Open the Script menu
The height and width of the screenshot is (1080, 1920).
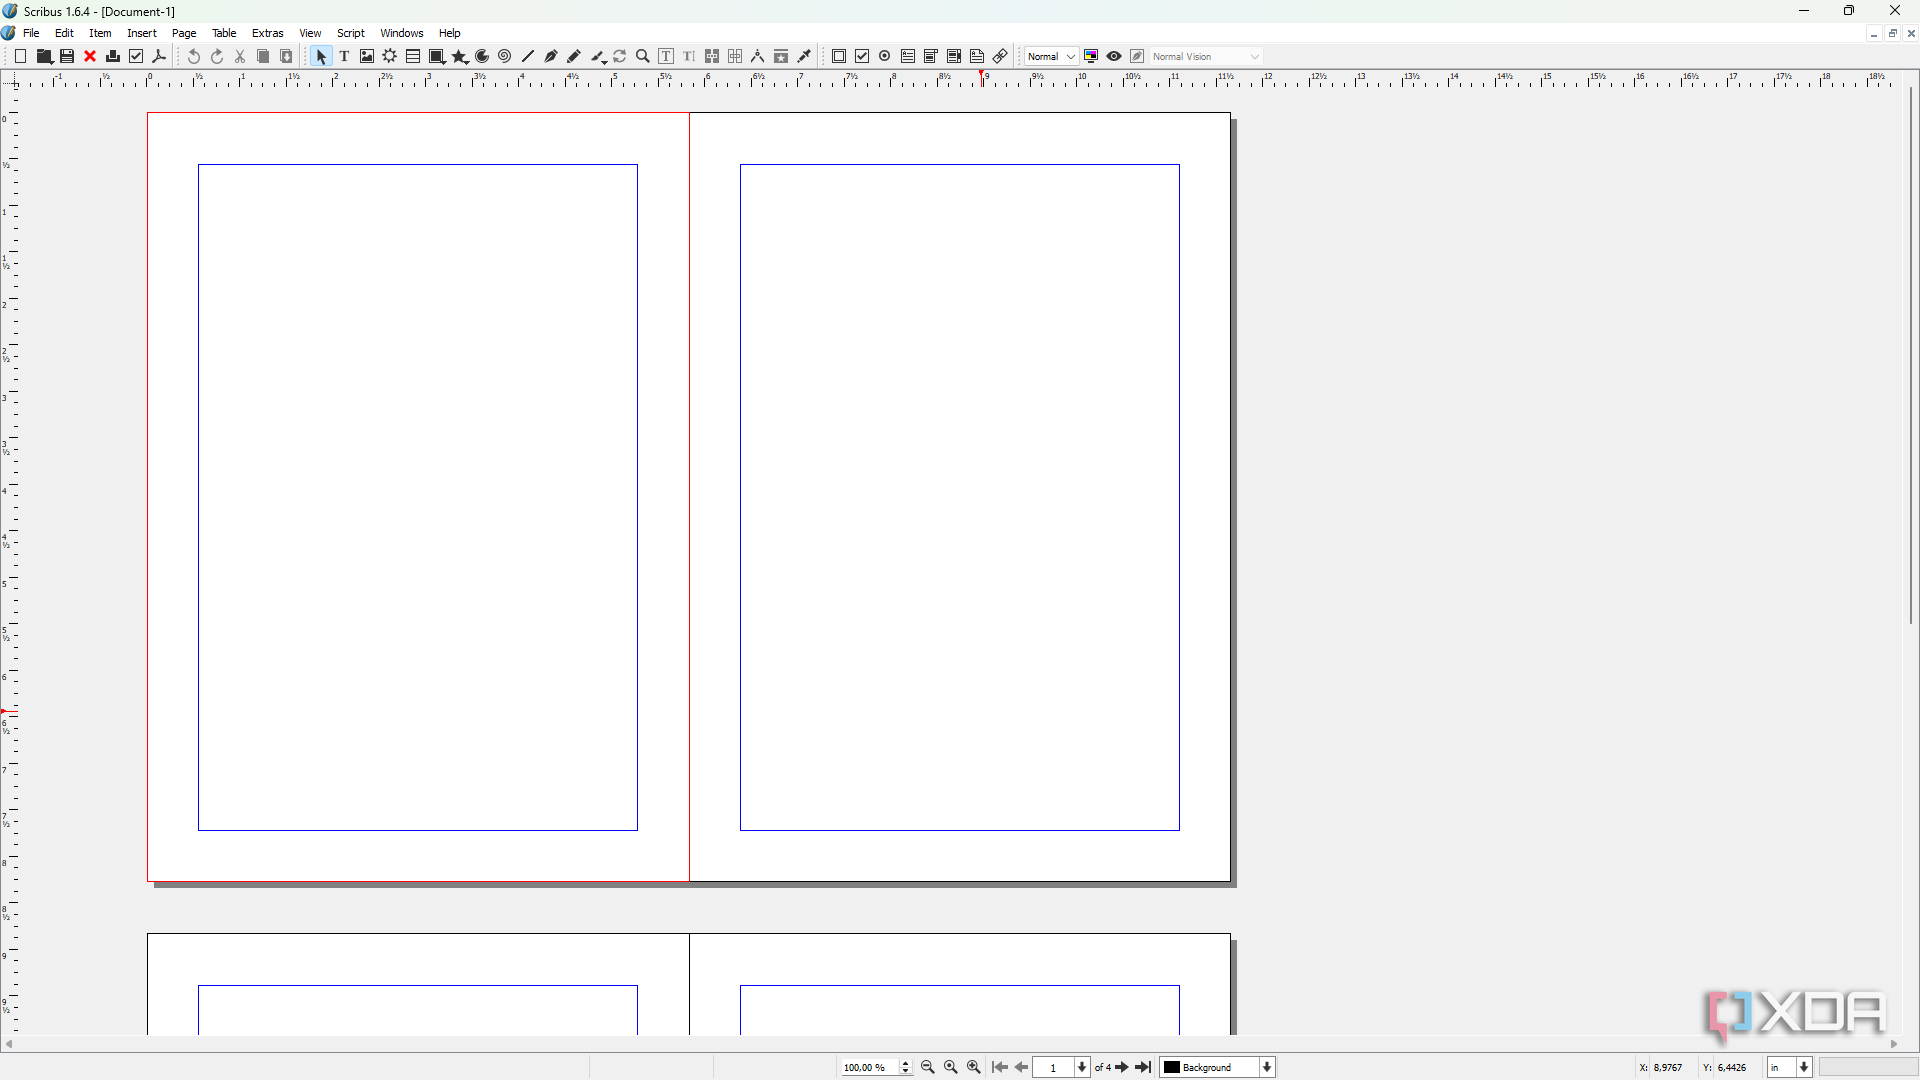[351, 33]
